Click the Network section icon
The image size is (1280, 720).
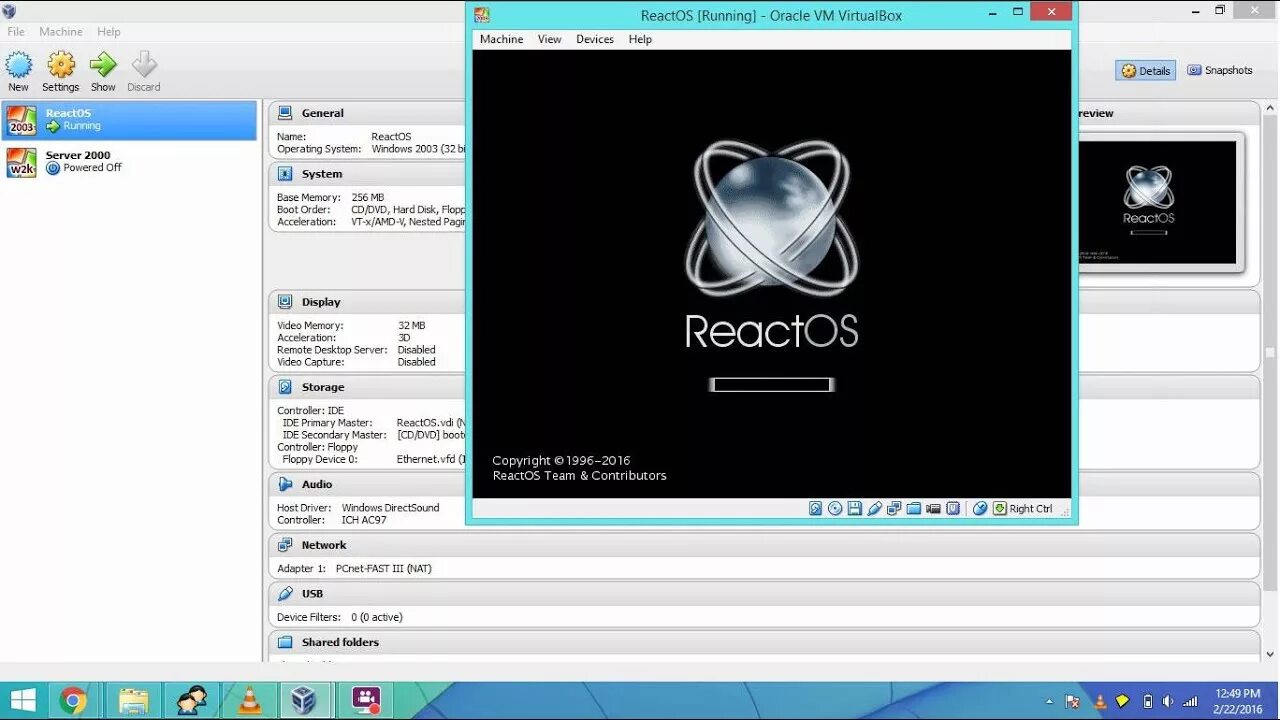285,545
